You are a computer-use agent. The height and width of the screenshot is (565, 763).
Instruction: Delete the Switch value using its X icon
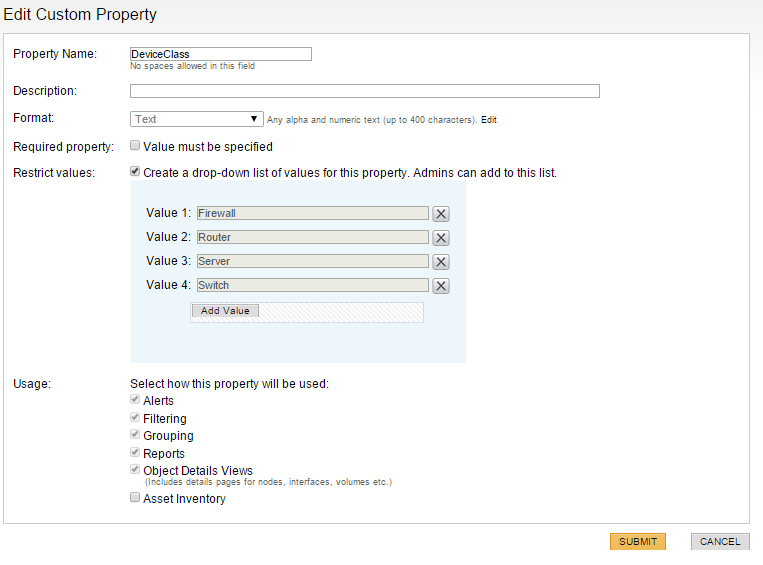pyautogui.click(x=441, y=285)
